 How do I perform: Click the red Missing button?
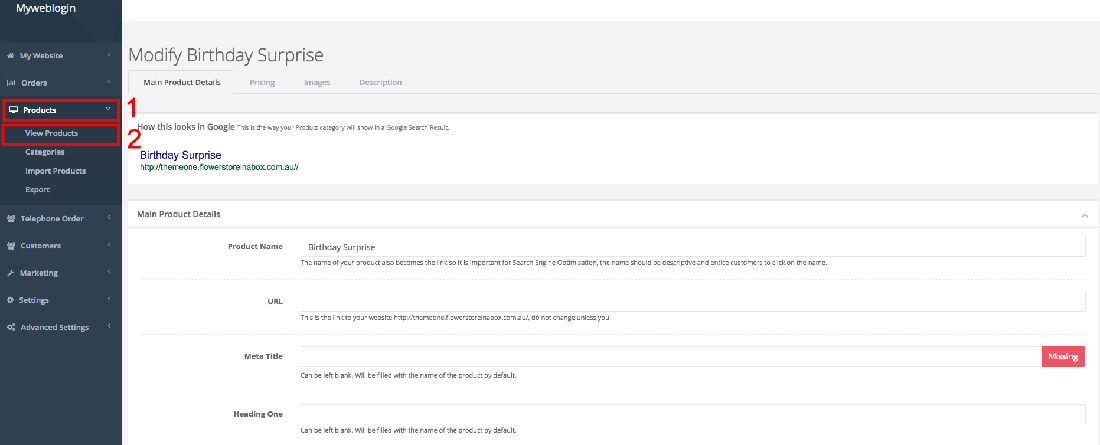point(1063,357)
